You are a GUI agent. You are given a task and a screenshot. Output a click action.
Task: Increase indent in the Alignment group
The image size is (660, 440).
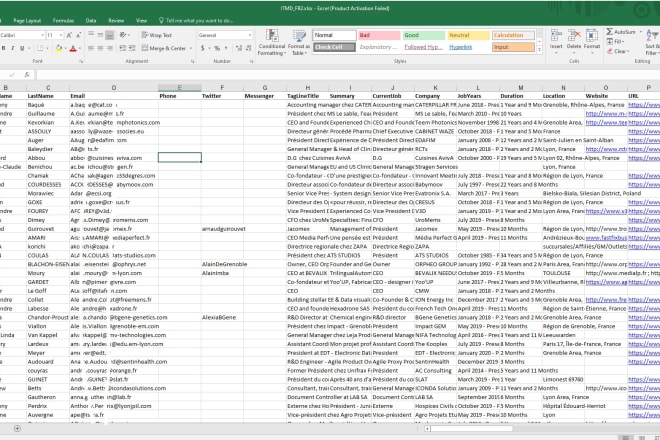tap(132, 48)
